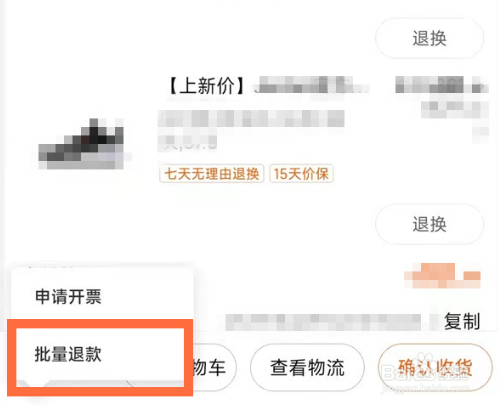Tap the topmost 退换 button
498x406 pixels.
(x=429, y=38)
